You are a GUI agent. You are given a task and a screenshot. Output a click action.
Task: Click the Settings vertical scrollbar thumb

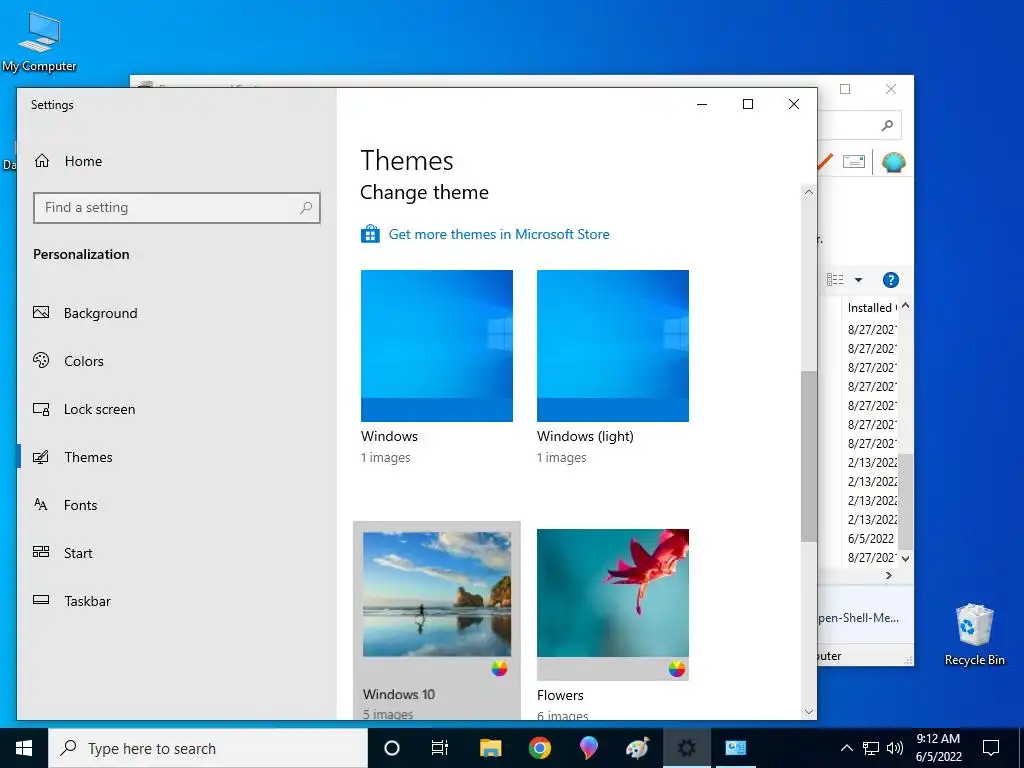[x=809, y=456]
